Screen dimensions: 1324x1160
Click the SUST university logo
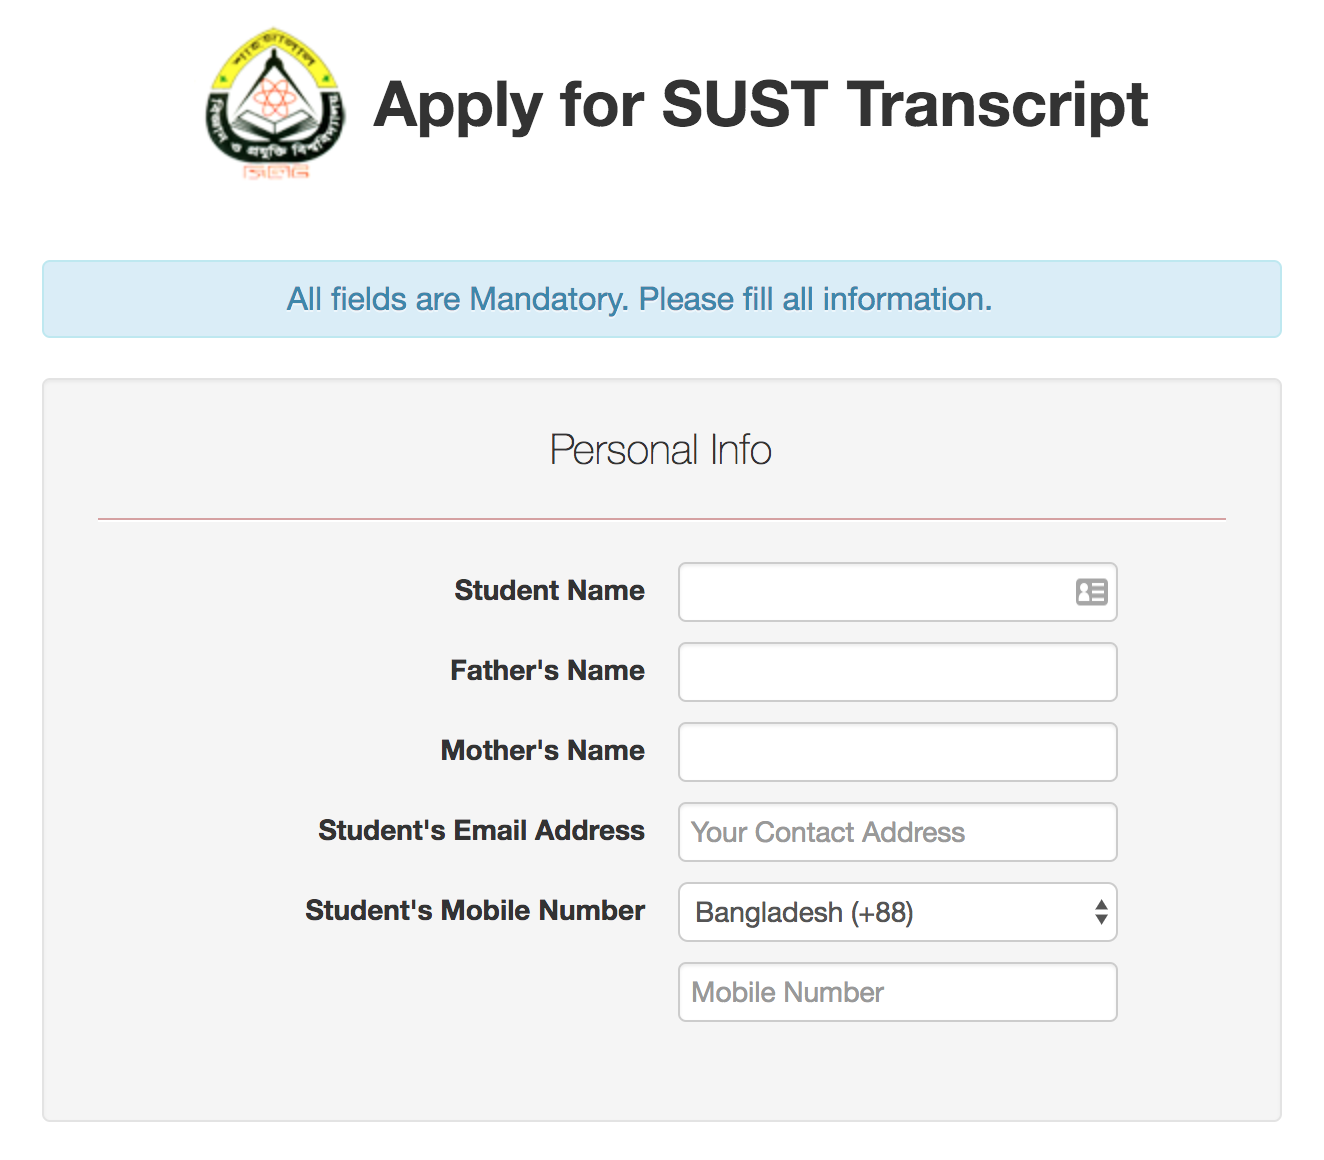pos(276,100)
